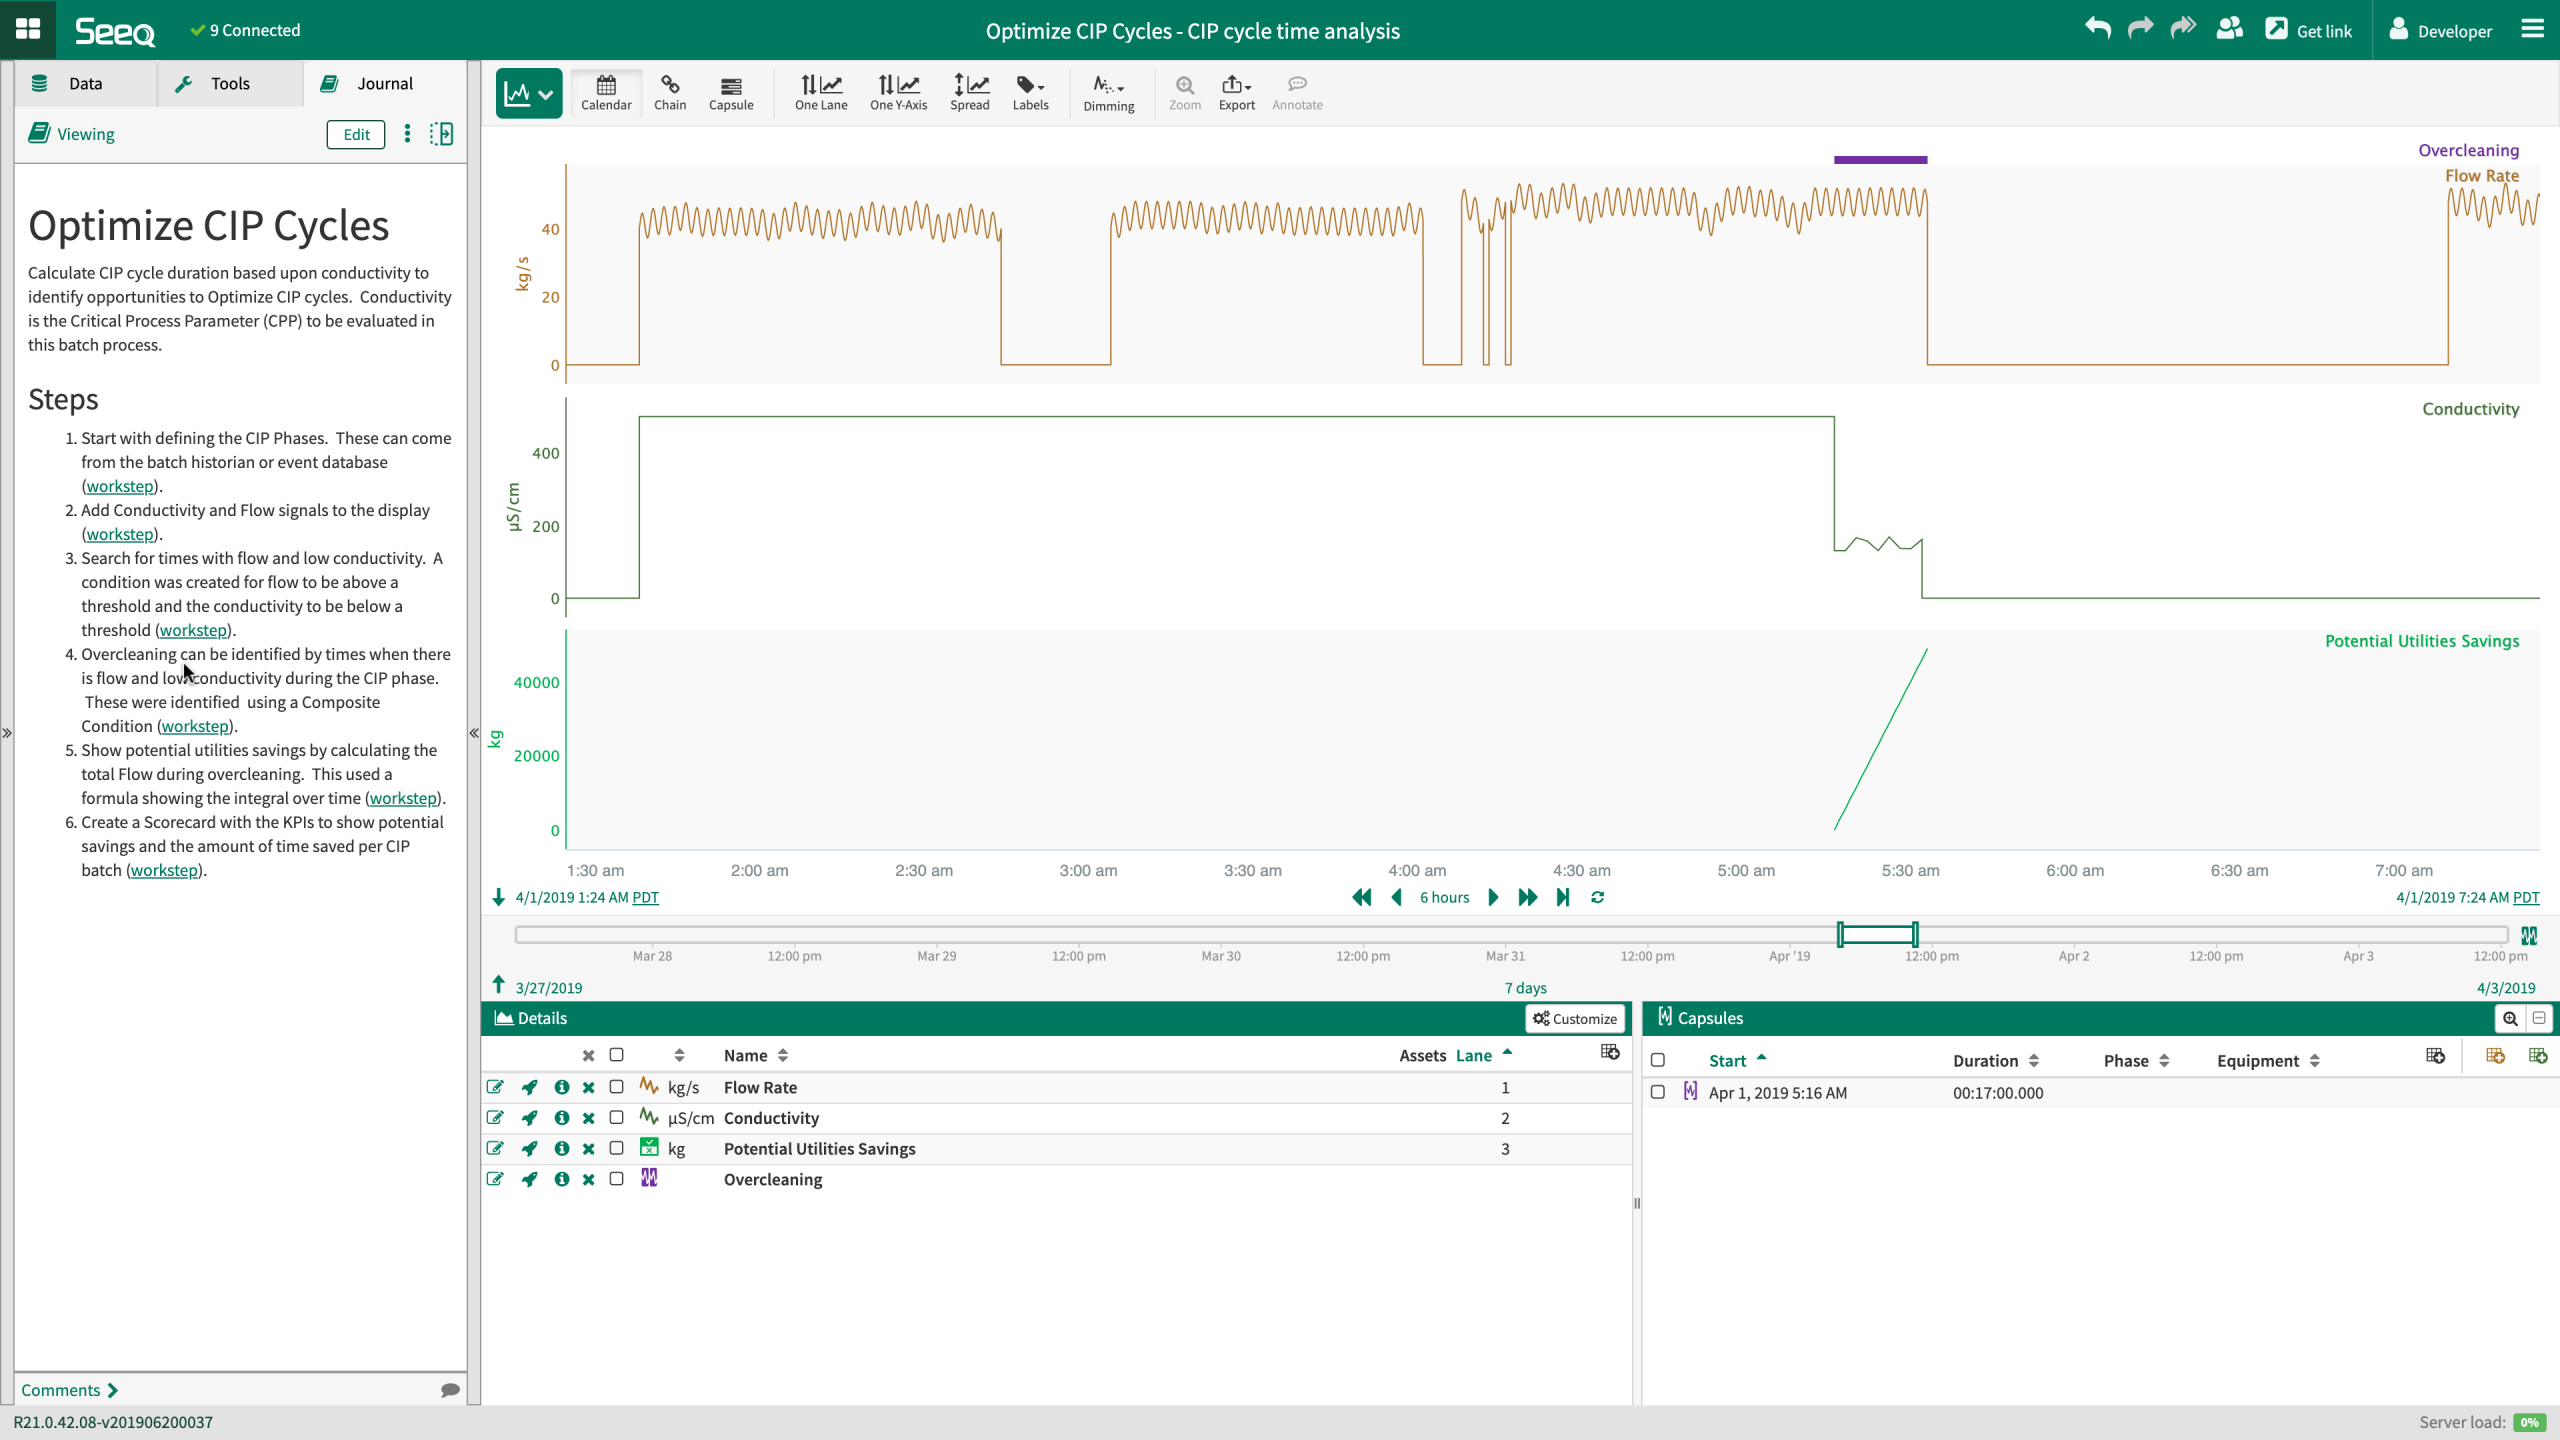The image size is (2560, 1440).
Task: Click the investigate range slider handle
Action: click(x=1877, y=934)
